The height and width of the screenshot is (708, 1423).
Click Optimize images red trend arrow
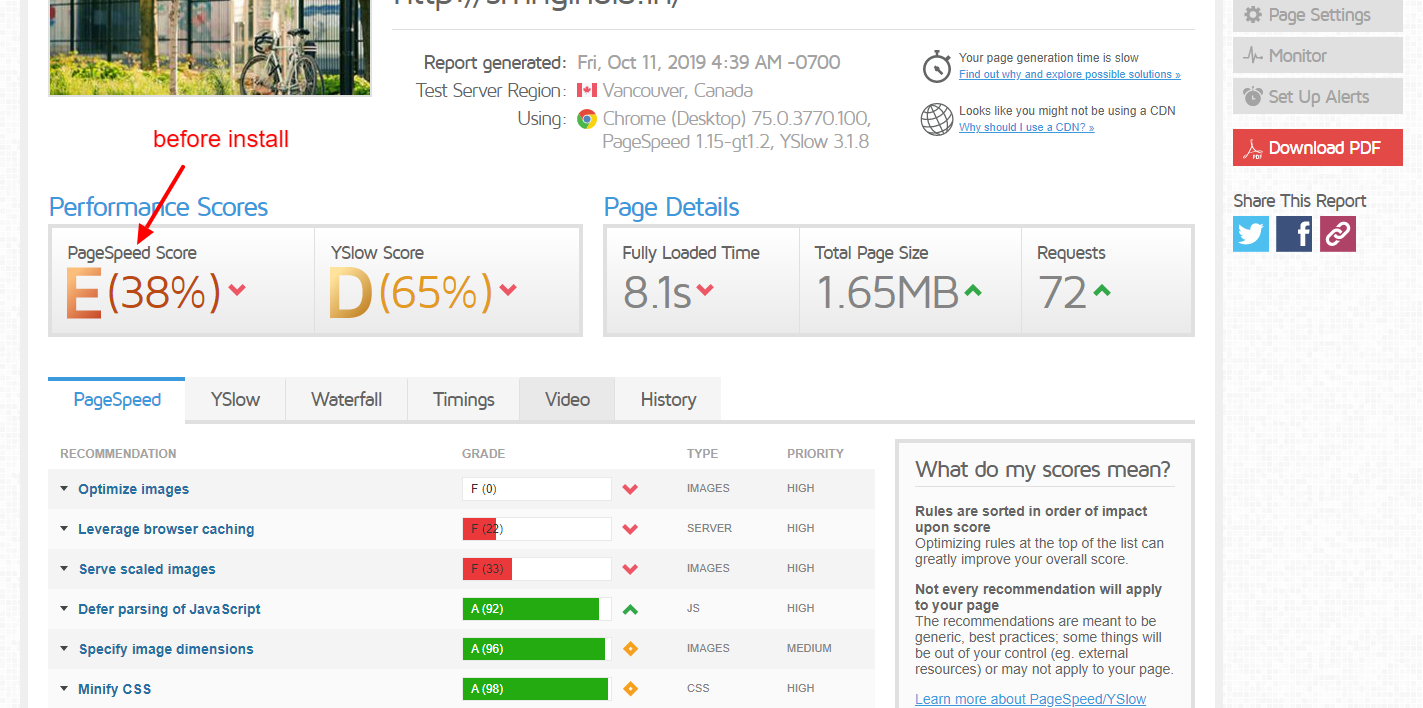pyautogui.click(x=630, y=489)
